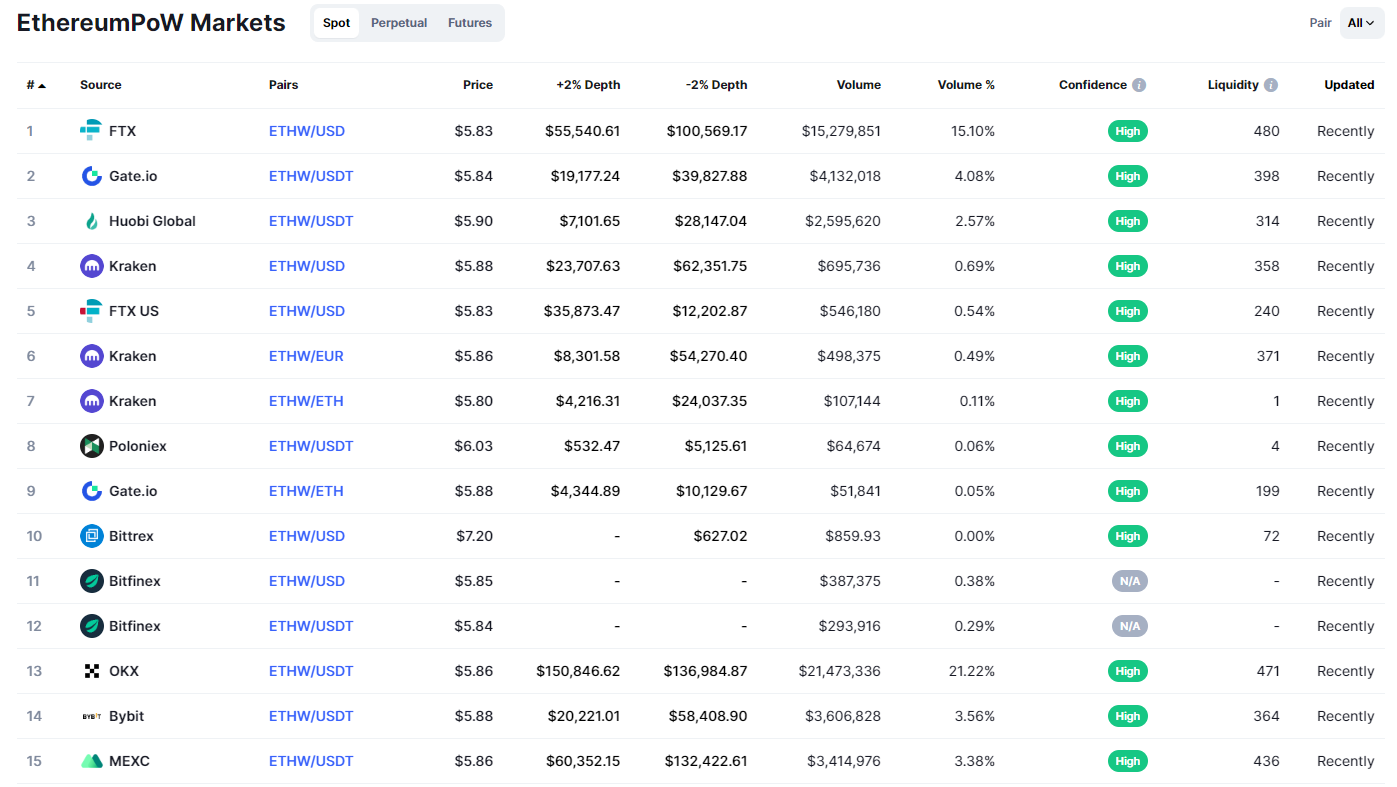
Task: Click the Bybit exchange logo icon
Action: (x=91, y=716)
